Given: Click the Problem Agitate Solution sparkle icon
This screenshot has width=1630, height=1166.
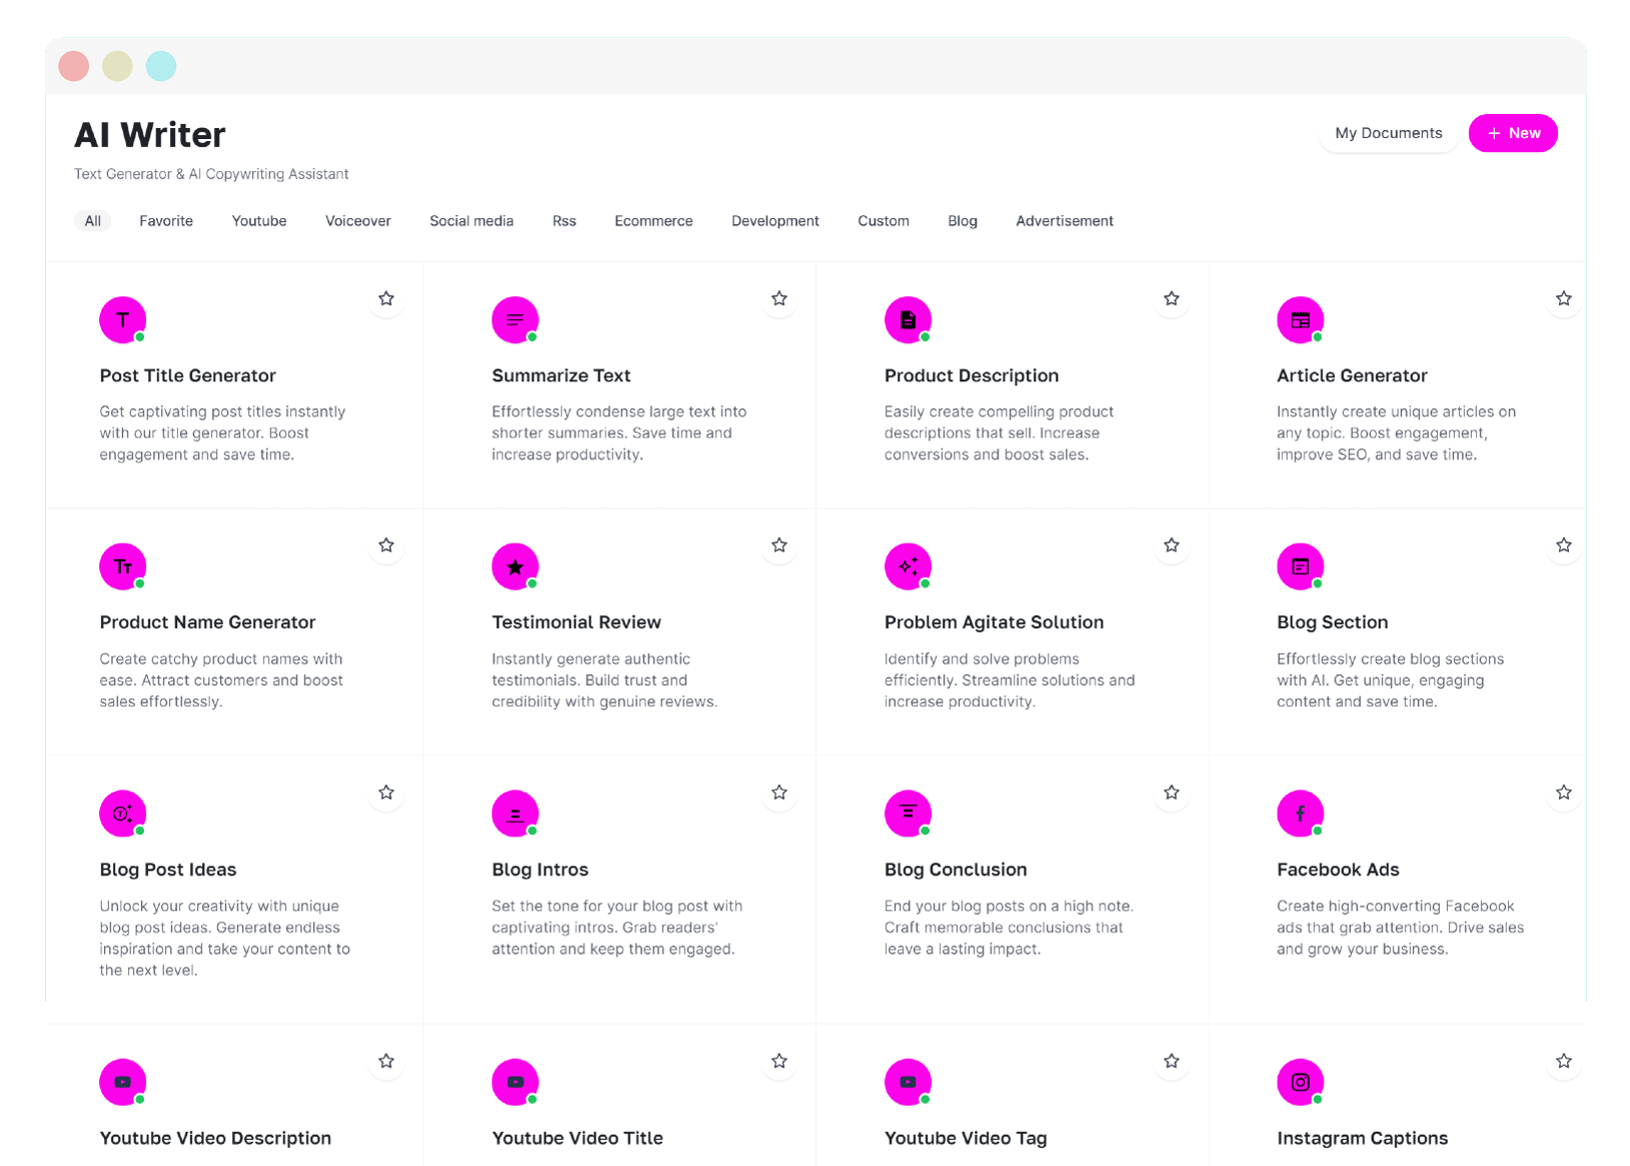Looking at the screenshot, I should [x=908, y=566].
